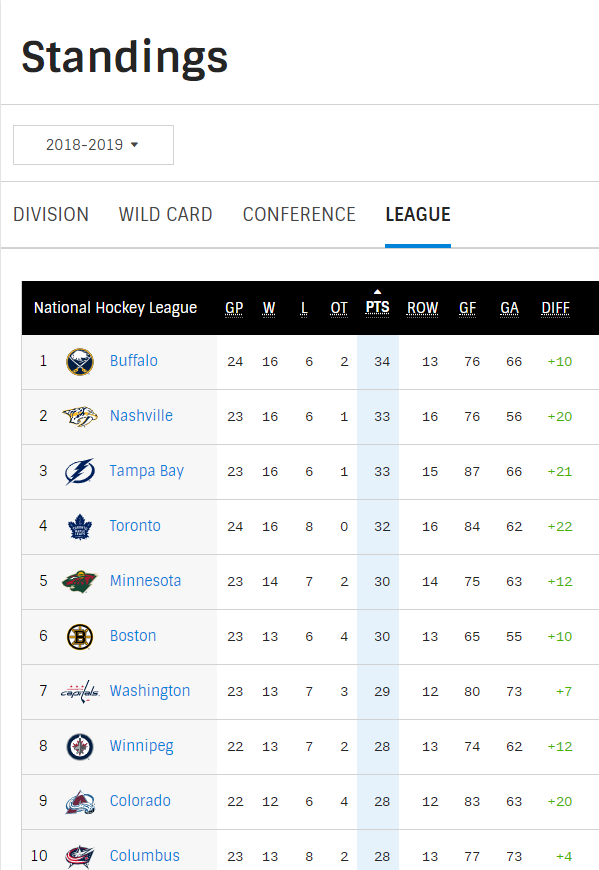This screenshot has height=870, width=599.
Task: Click the Nashville Predators team logo
Action: 80,416
